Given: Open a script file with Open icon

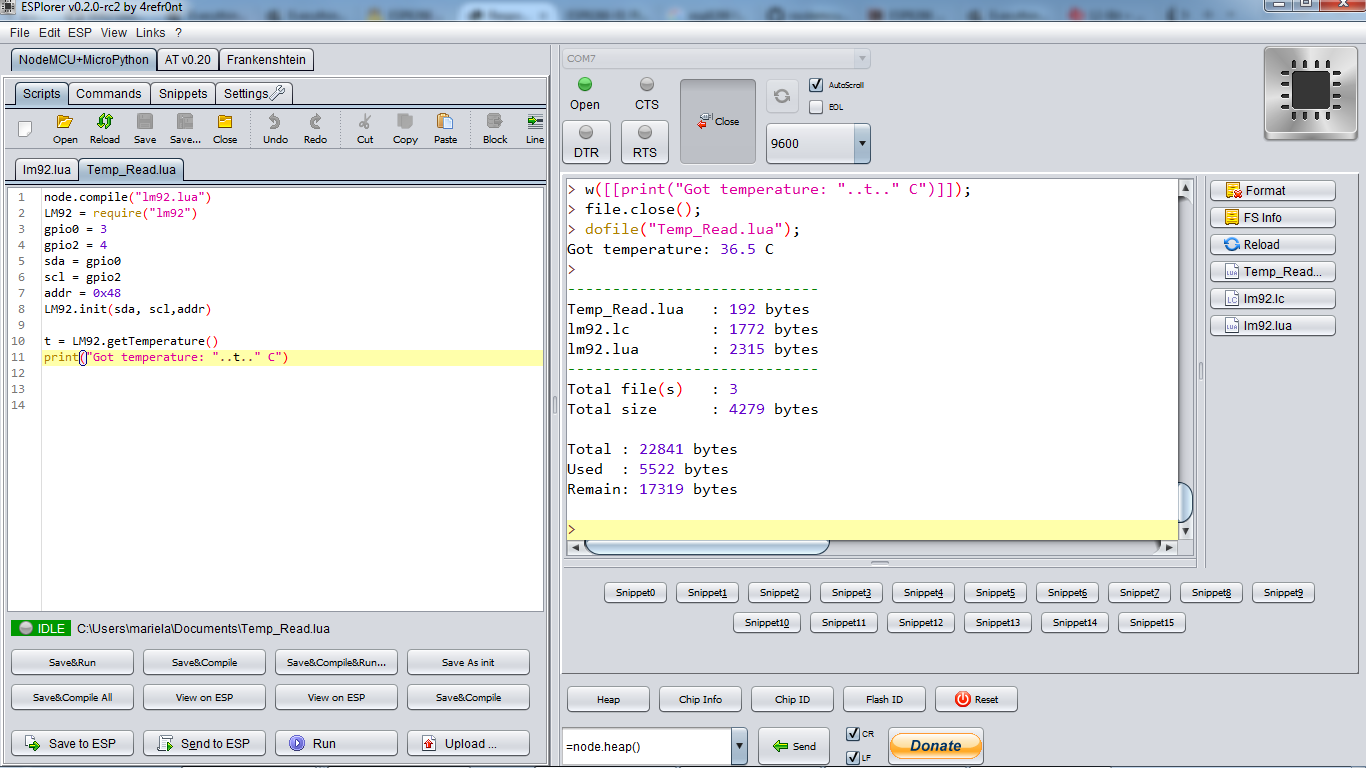Looking at the screenshot, I should click(65, 129).
